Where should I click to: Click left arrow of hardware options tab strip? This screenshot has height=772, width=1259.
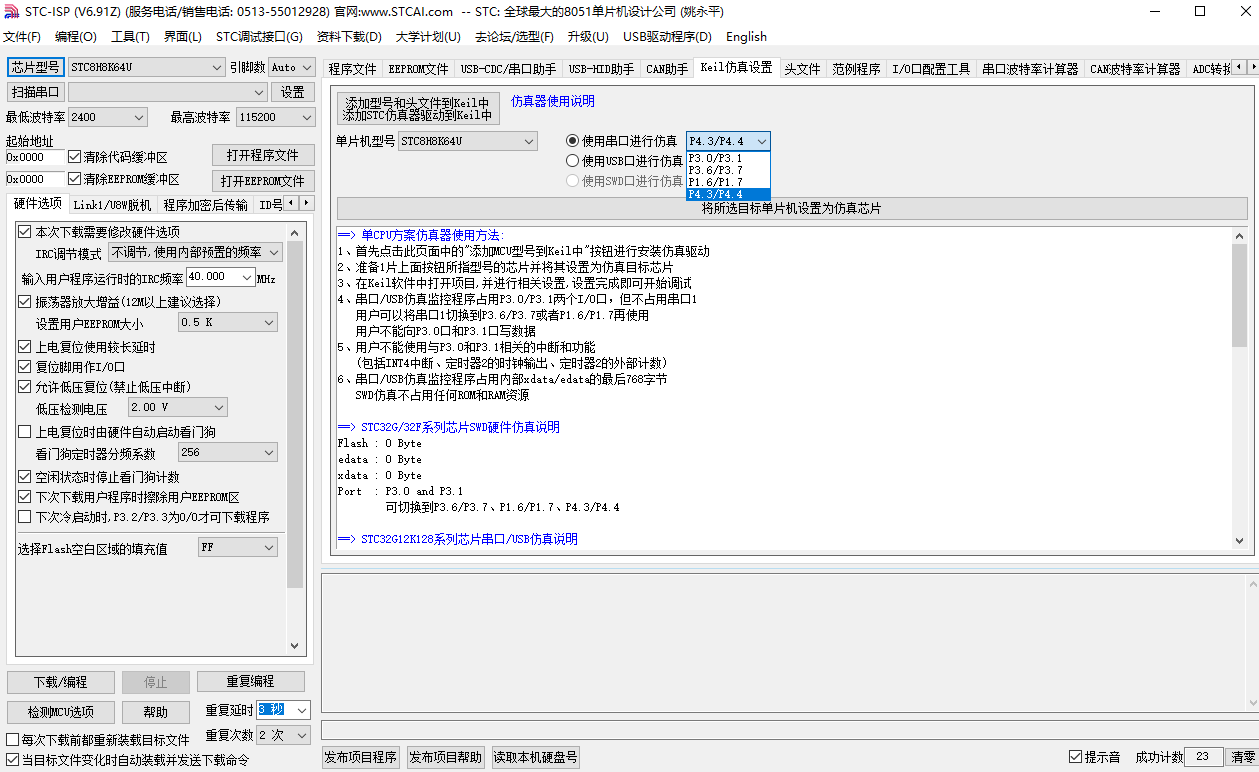coord(292,203)
